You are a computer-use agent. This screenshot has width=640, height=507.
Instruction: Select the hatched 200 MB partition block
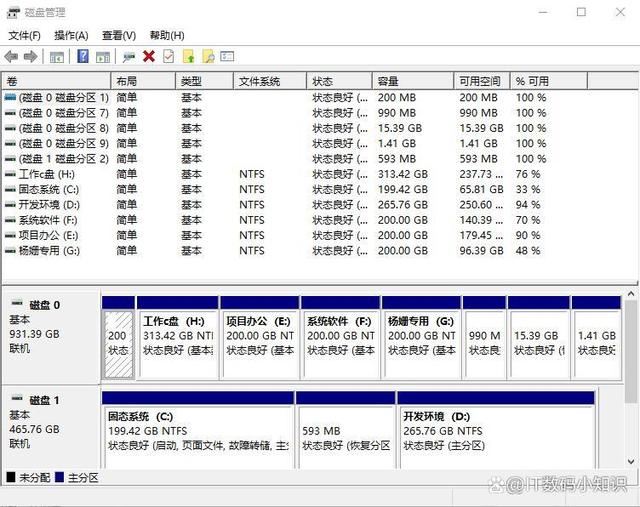point(118,338)
